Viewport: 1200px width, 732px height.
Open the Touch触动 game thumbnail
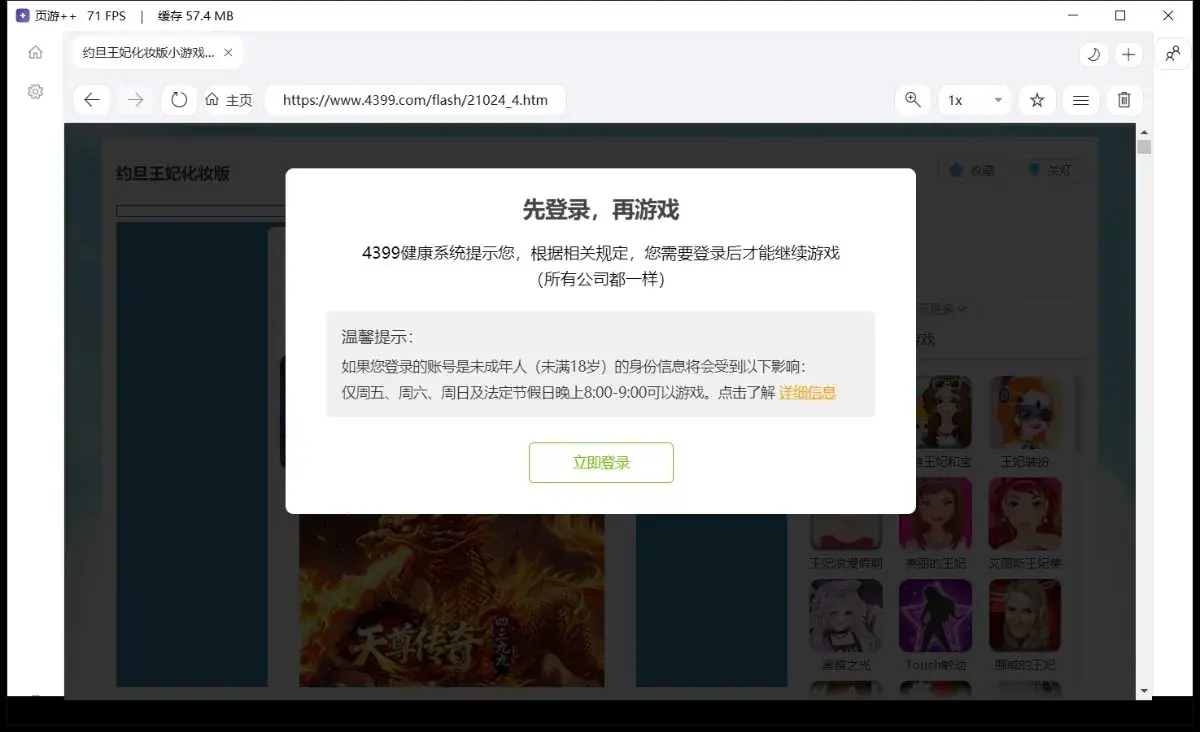click(x=935, y=616)
